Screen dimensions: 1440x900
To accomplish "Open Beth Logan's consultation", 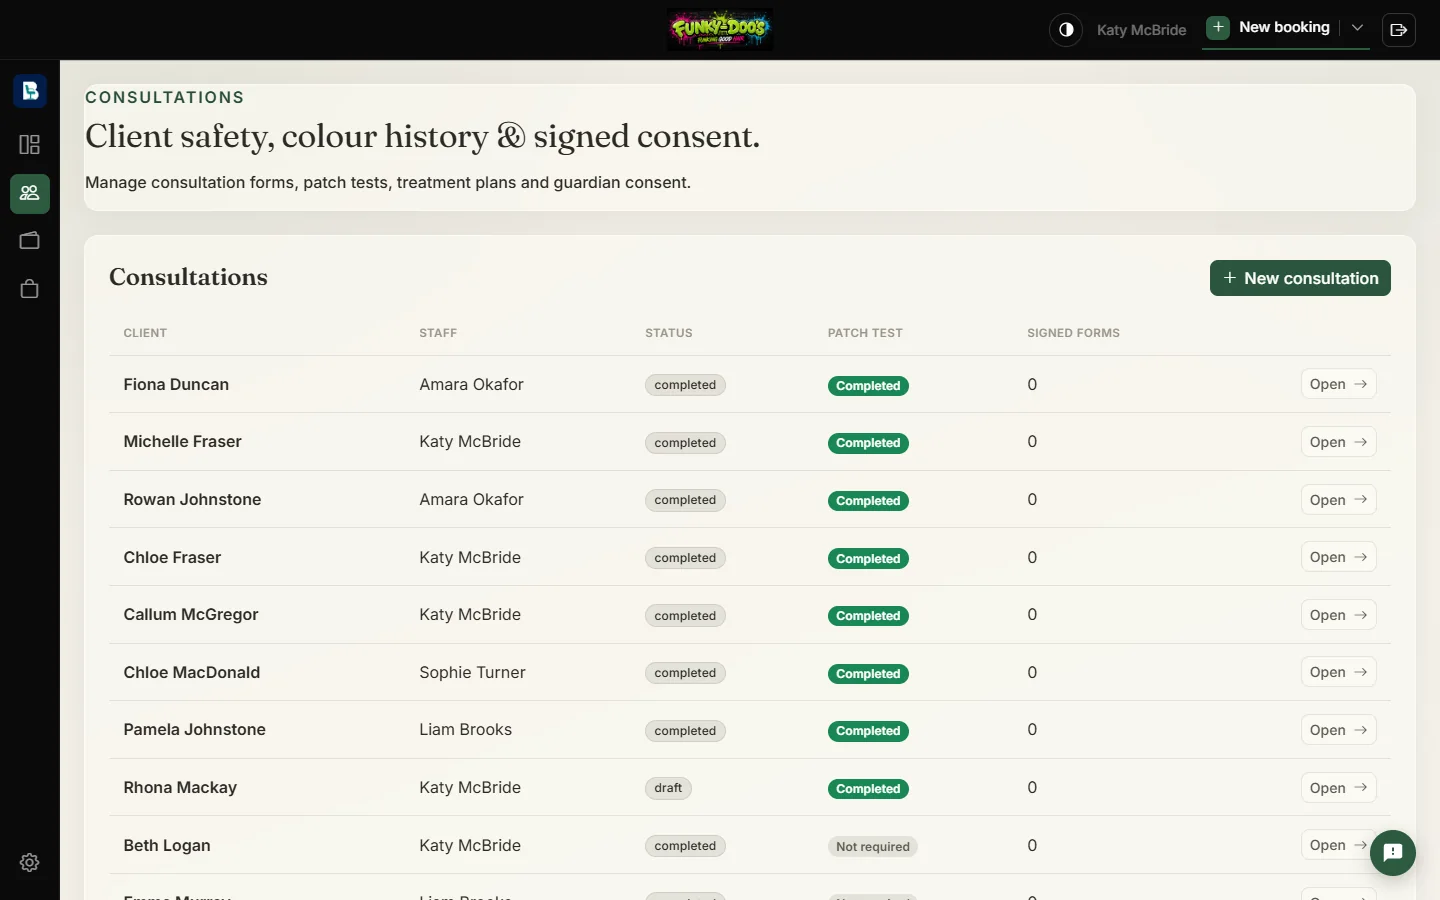I will (1338, 845).
